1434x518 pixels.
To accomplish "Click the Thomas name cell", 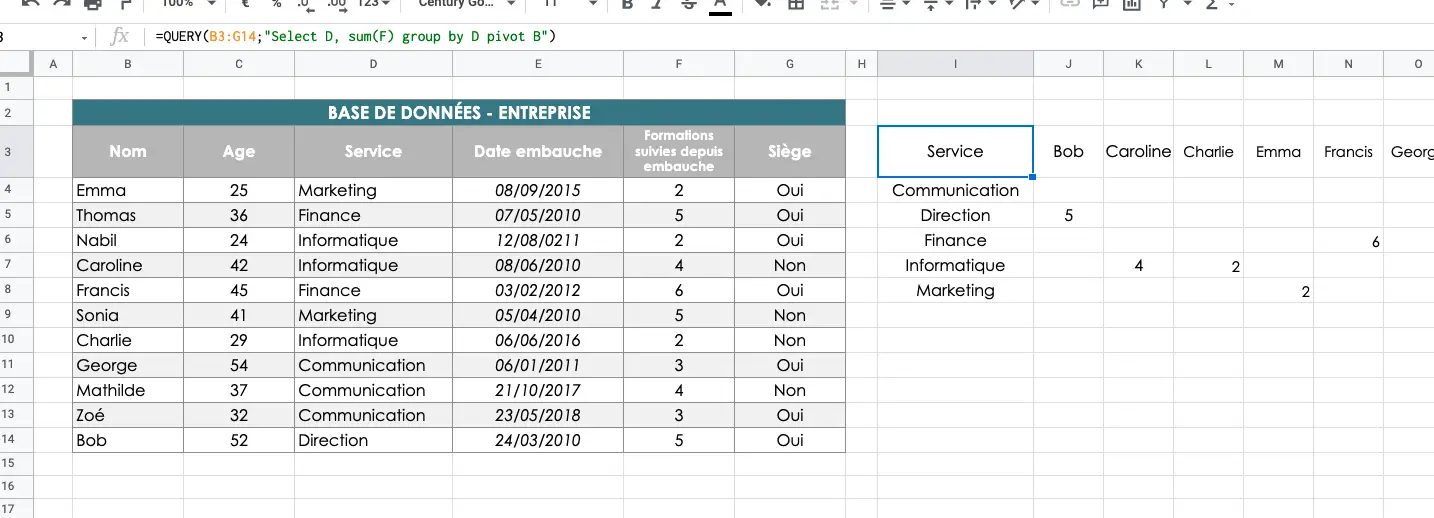I will click(x=128, y=215).
